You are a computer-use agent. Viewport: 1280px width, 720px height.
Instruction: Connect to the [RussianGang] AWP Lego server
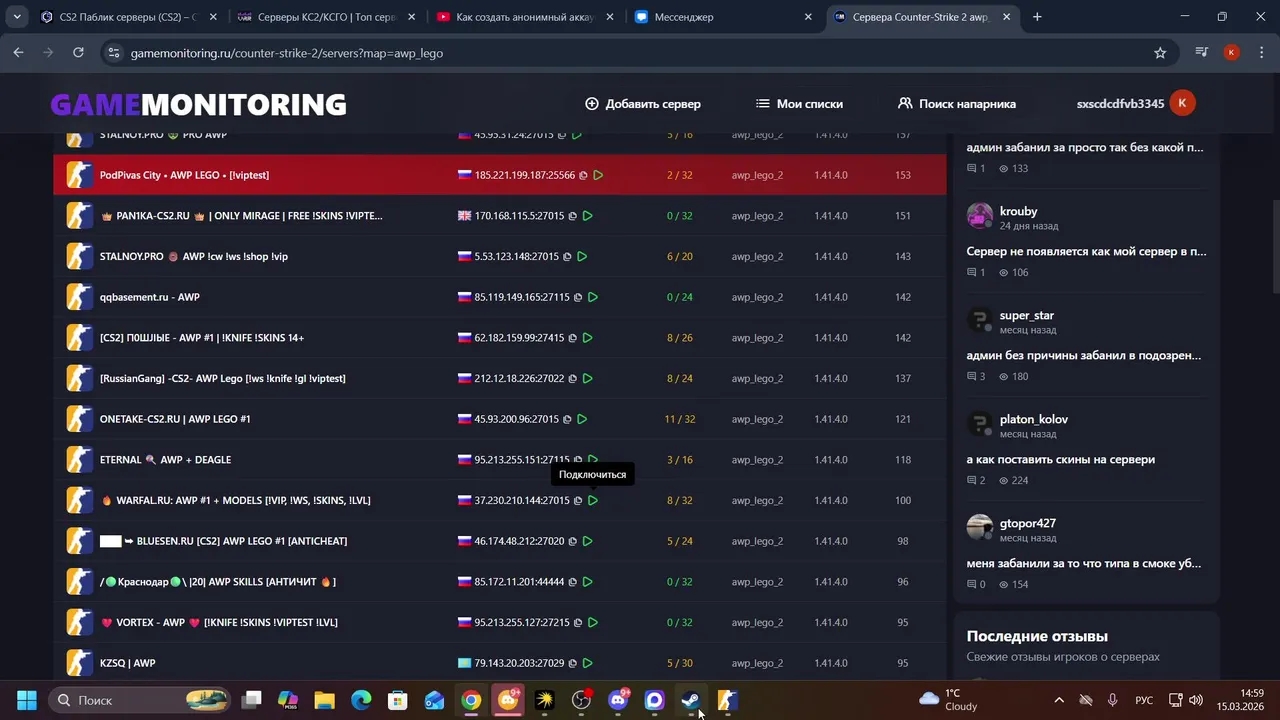coord(587,379)
